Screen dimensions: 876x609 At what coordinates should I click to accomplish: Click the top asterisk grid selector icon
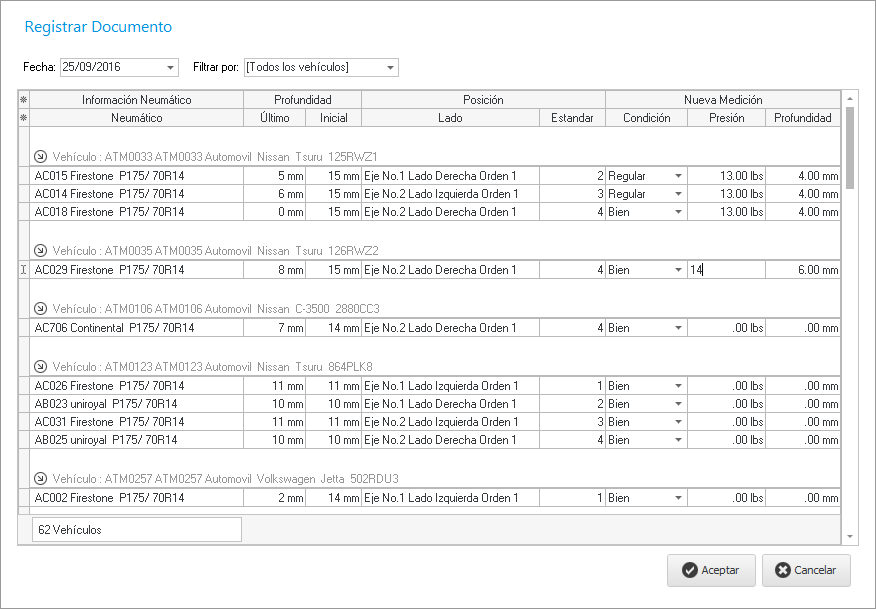pos(24,100)
